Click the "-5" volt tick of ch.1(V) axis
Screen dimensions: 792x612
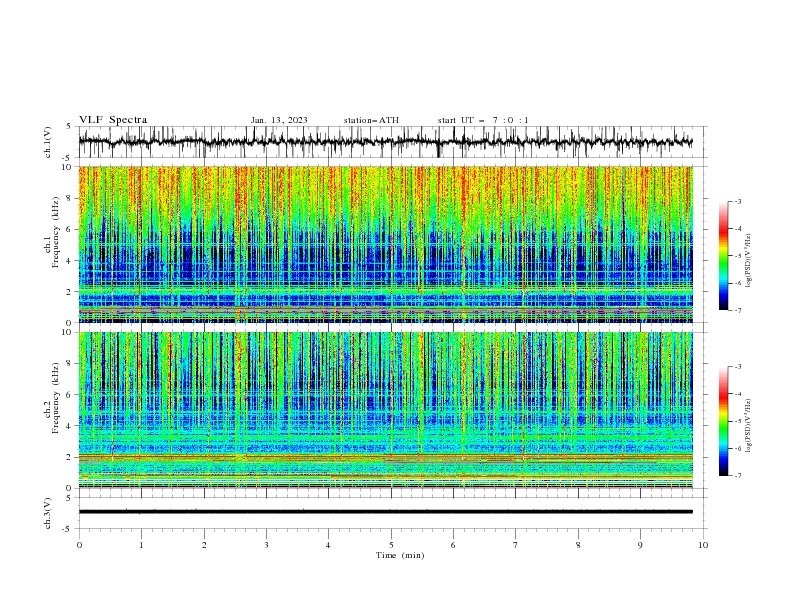[68, 158]
